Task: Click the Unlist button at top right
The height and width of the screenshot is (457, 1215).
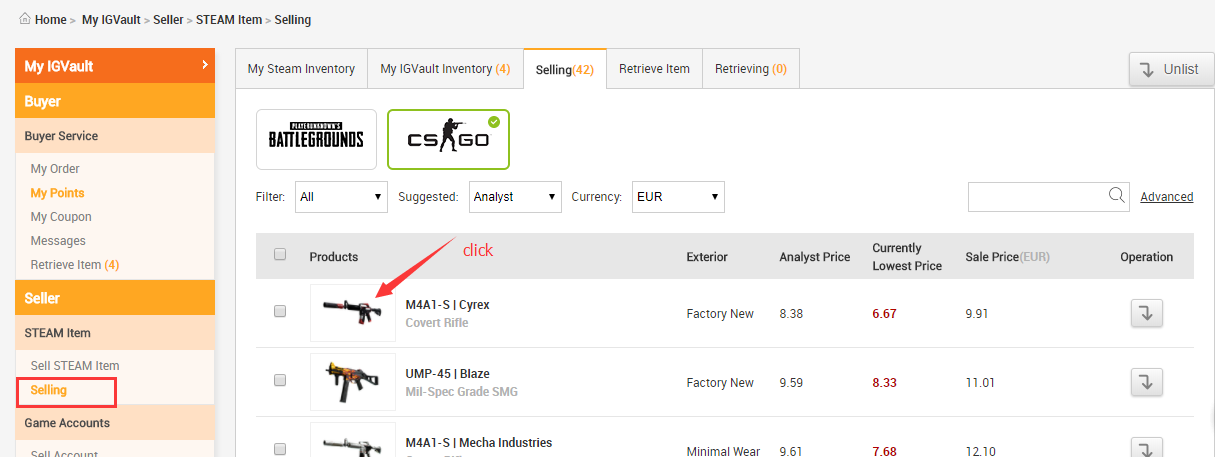Action: point(1171,69)
